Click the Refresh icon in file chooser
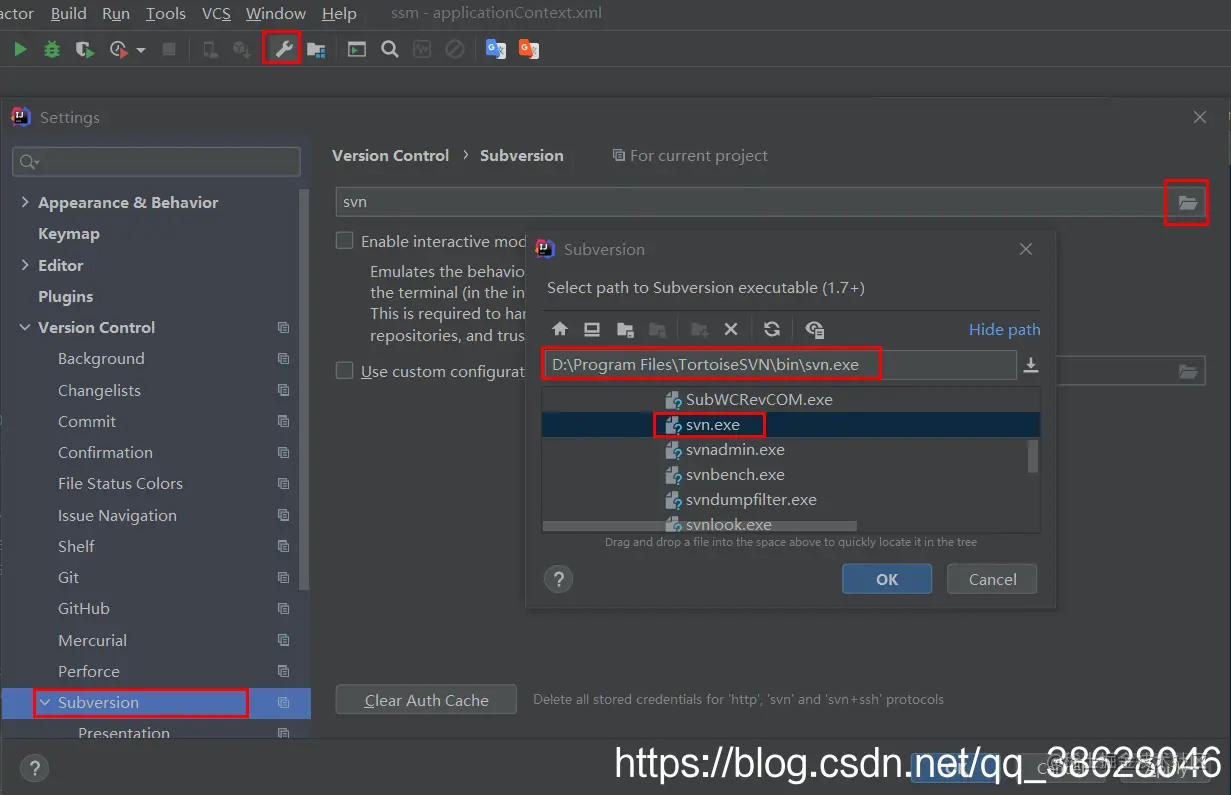This screenshot has height=795, width=1231. (x=771, y=329)
